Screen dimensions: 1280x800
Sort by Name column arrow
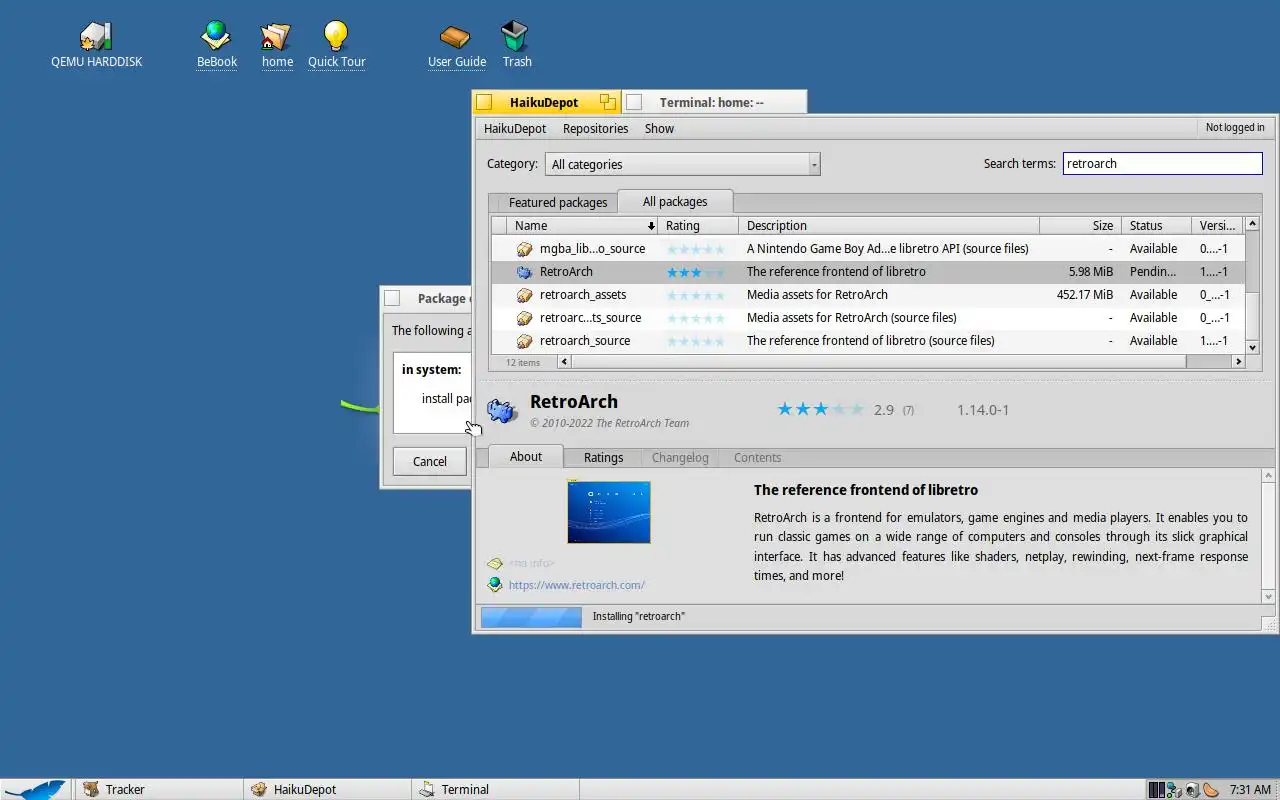pos(651,226)
